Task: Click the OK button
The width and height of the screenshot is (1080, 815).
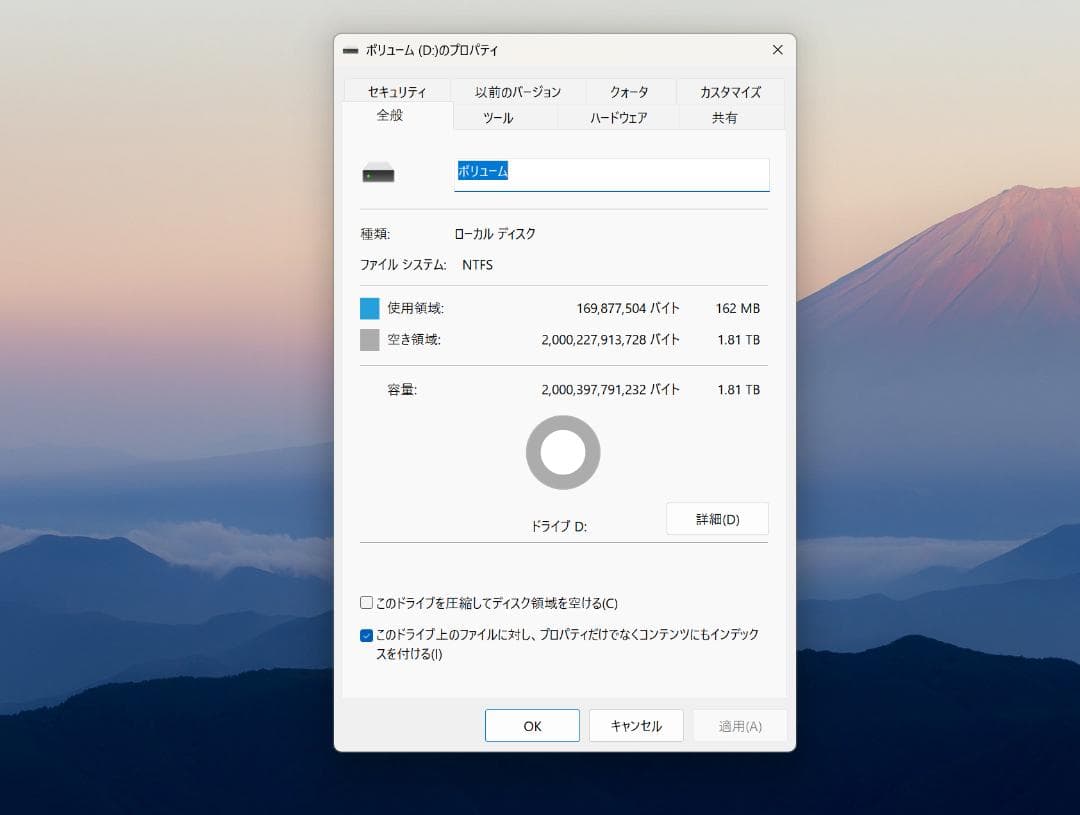Action: [532, 725]
